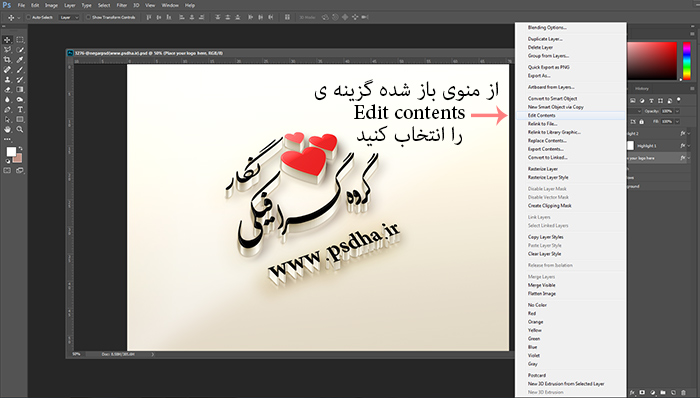
Task: Expand effects of Place your logo here layer
Action: pos(689,158)
